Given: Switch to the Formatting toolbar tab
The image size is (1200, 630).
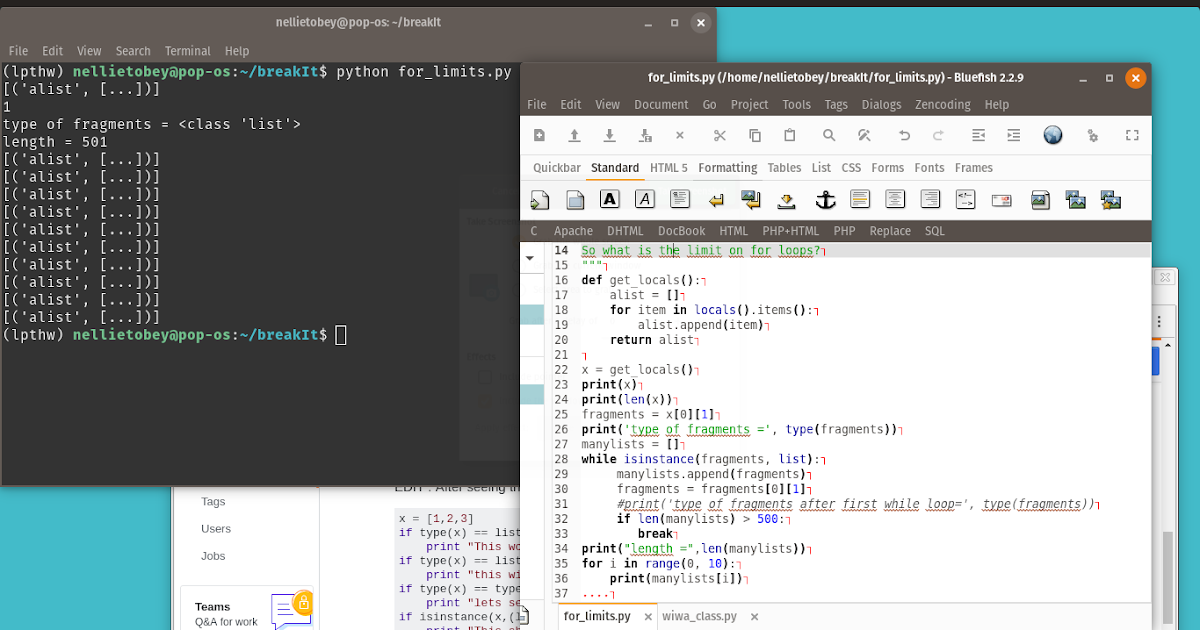Looking at the screenshot, I should [728, 167].
